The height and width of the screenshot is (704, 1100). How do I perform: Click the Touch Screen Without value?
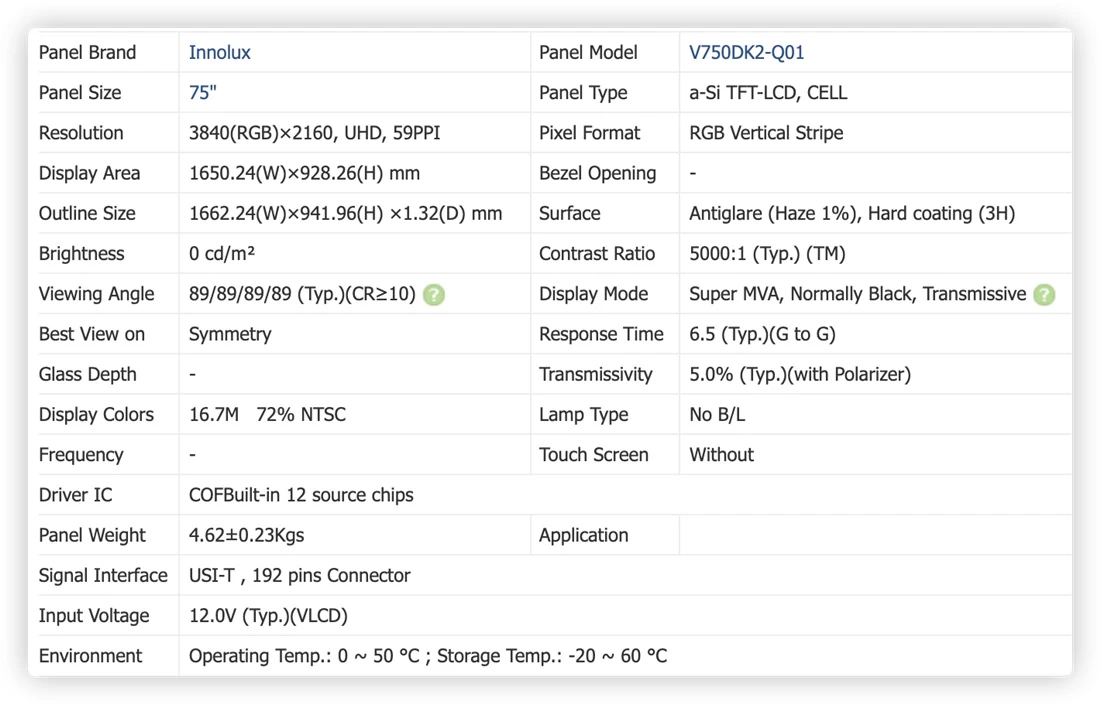721,455
